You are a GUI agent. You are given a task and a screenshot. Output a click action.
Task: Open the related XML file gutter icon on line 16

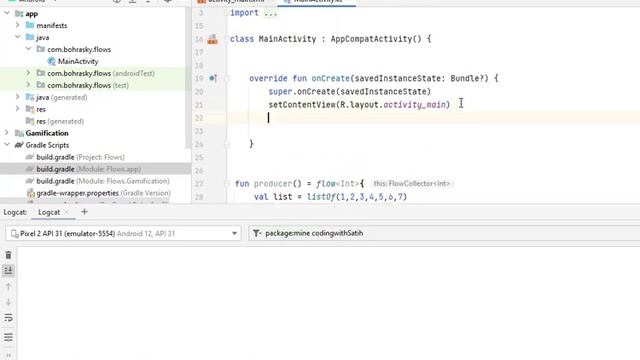coord(213,39)
